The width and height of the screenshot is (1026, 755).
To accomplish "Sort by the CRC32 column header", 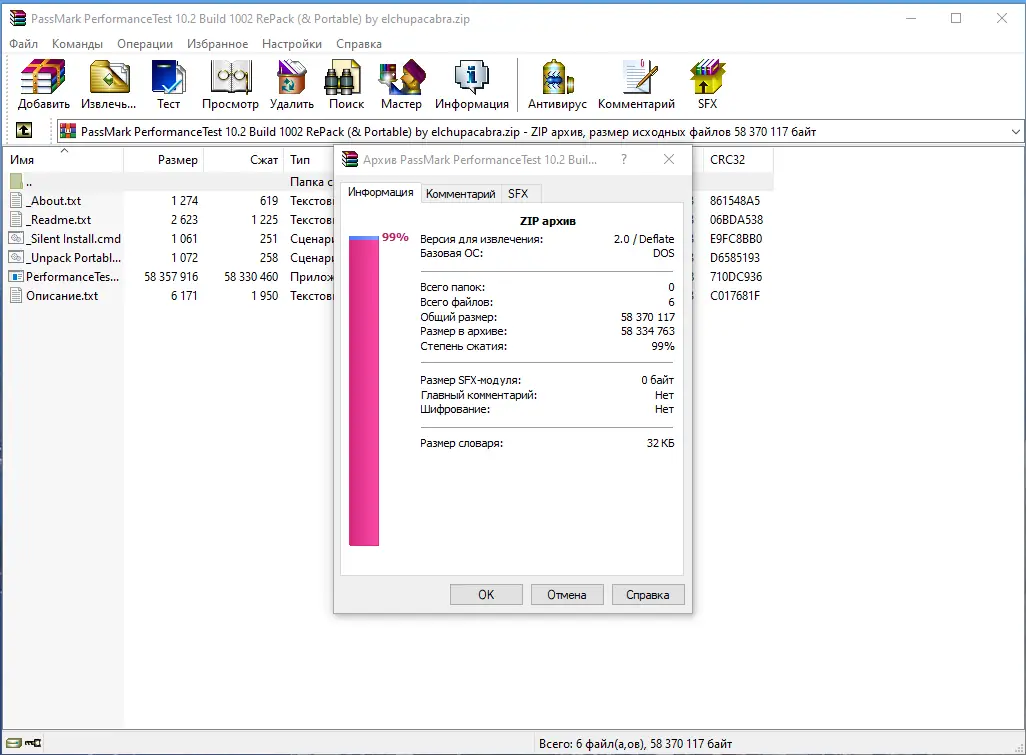I will click(x=738, y=160).
